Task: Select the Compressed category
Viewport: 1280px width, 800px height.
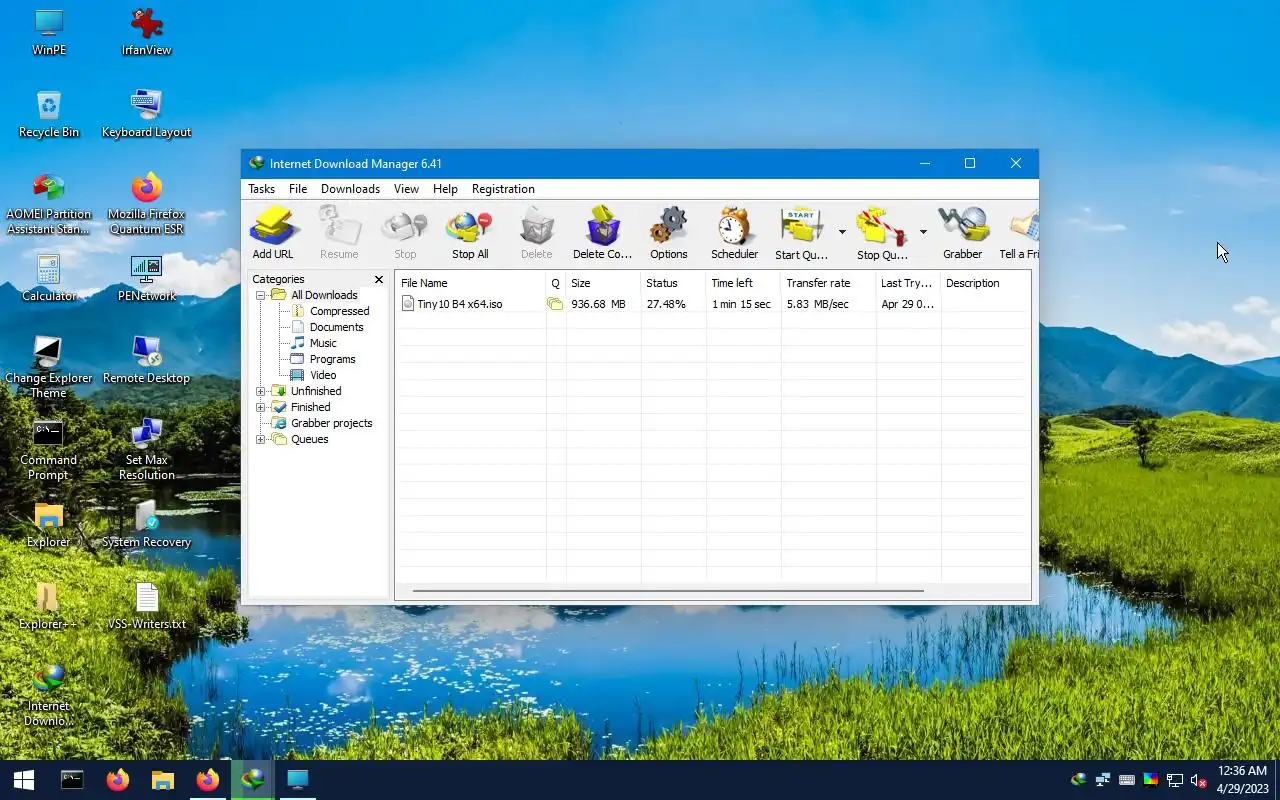Action: [339, 311]
